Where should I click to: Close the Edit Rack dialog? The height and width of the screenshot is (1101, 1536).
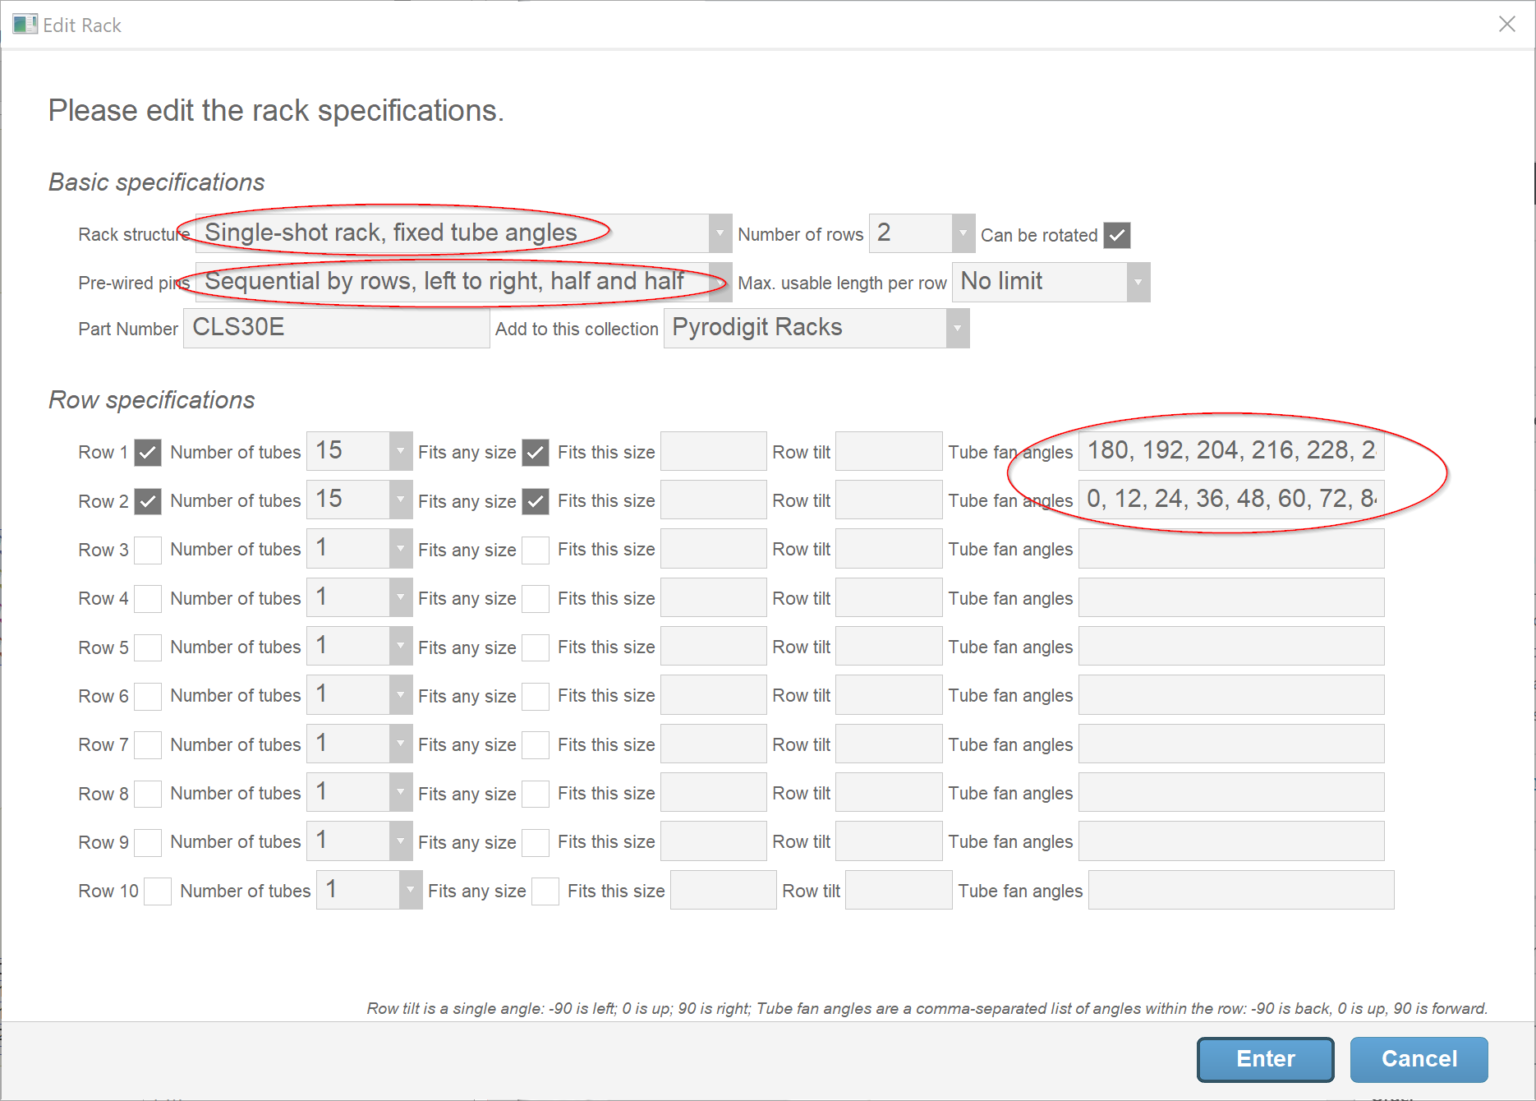point(1507,24)
